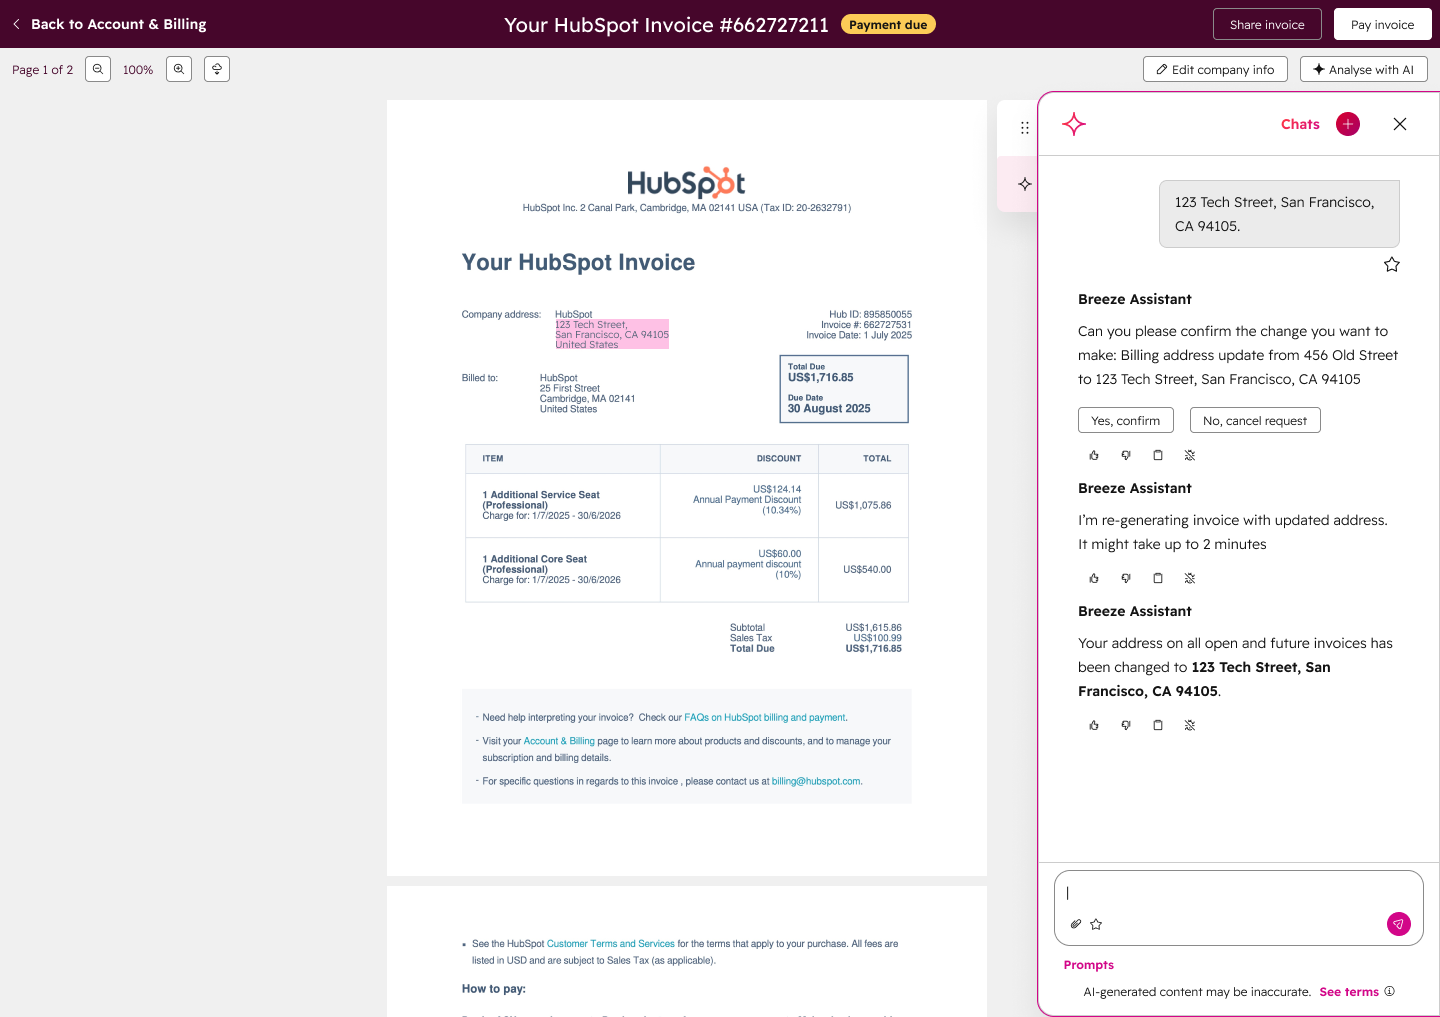This screenshot has width=1440, height=1017.
Task: Click the Due Date 30 August 2025 text
Action: (x=829, y=404)
